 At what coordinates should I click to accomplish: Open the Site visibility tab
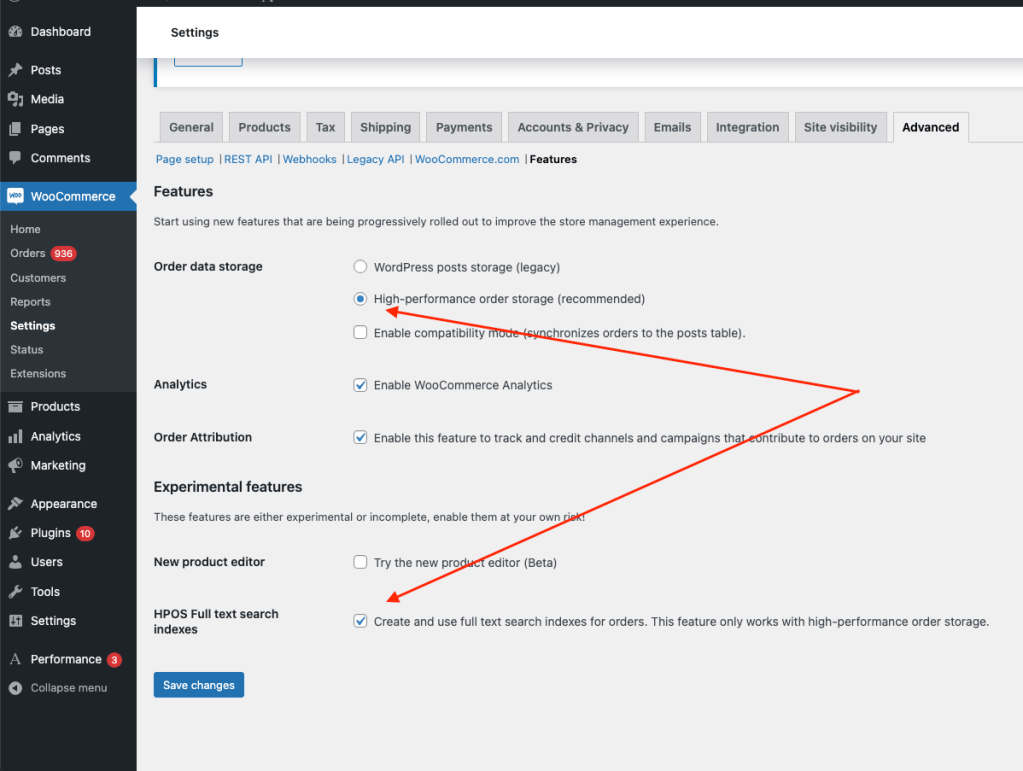840,127
